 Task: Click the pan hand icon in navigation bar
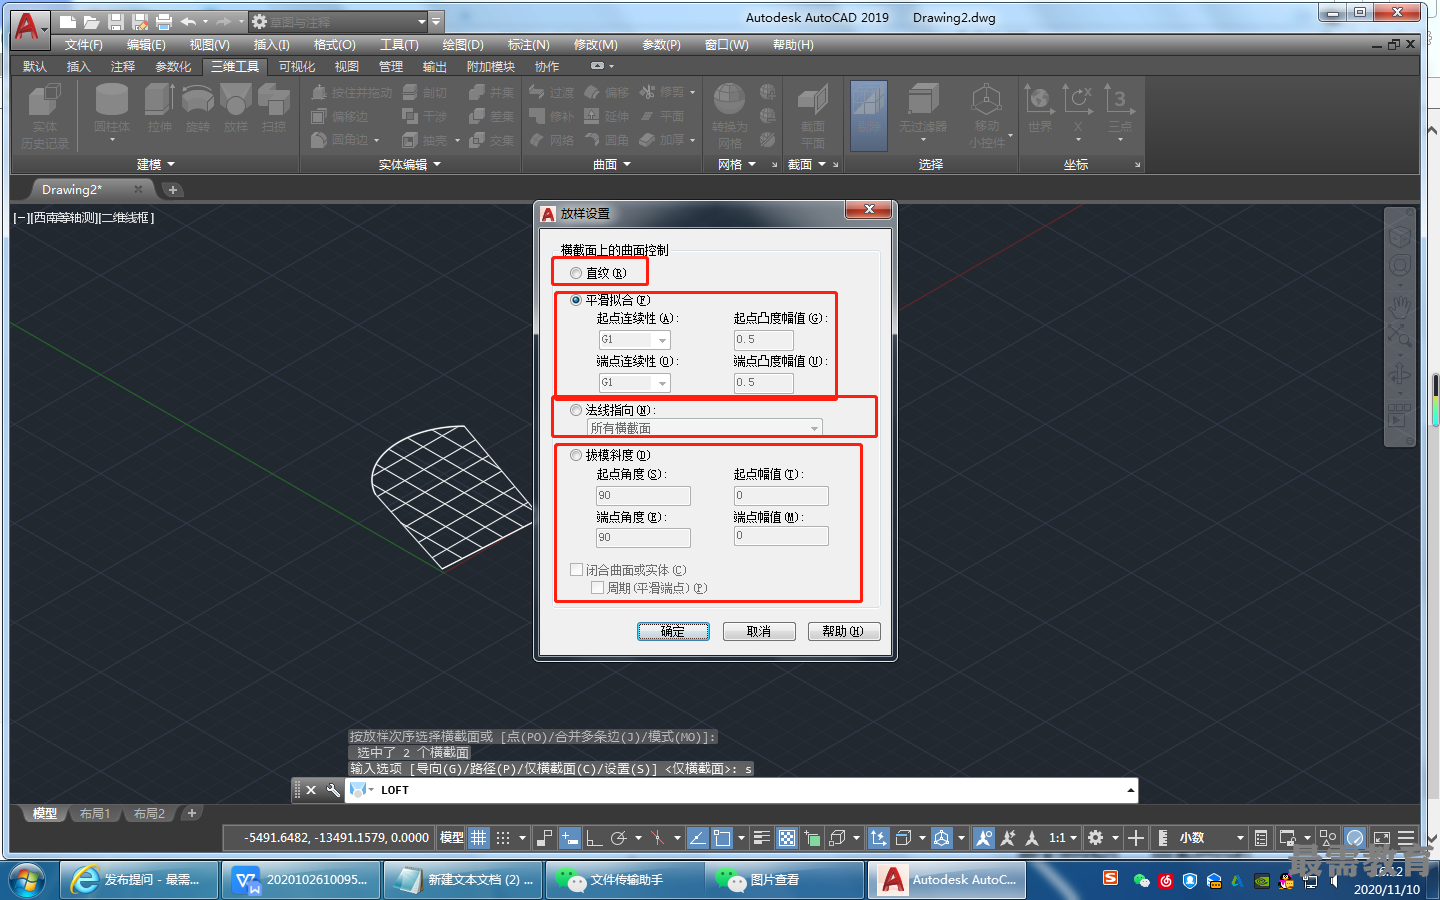pyautogui.click(x=1399, y=306)
